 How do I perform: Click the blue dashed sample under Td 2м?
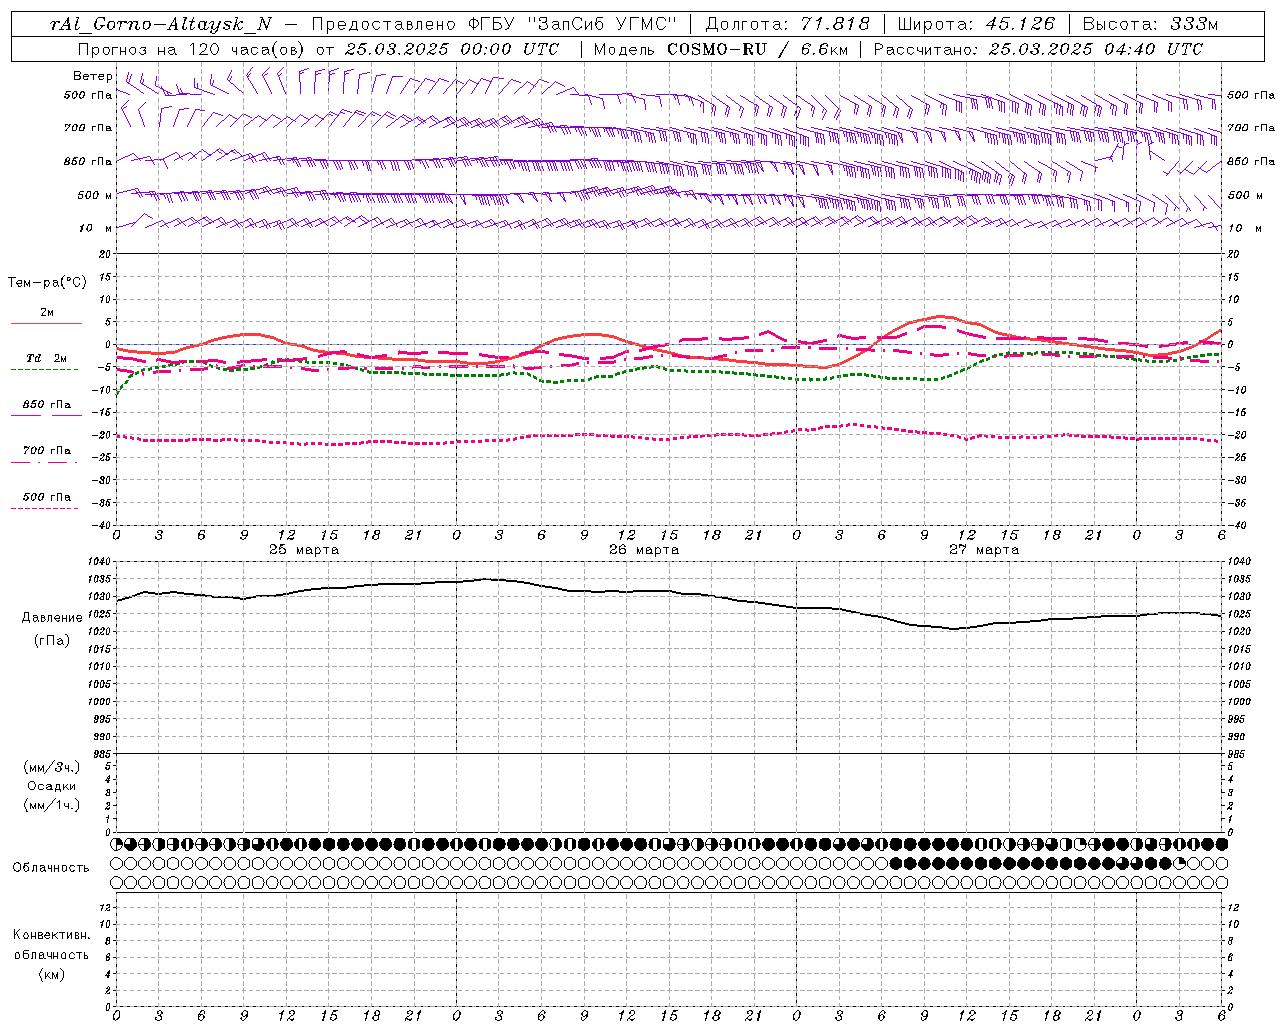click(45, 370)
